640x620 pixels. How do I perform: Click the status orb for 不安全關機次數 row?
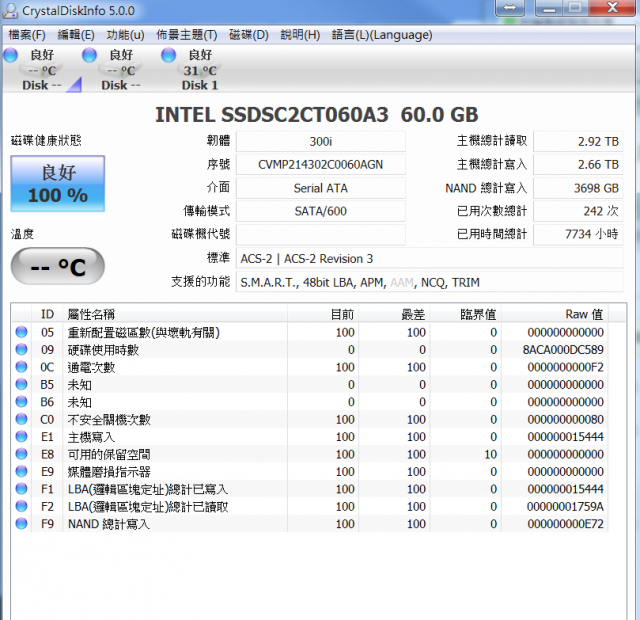pyautogui.click(x=21, y=419)
